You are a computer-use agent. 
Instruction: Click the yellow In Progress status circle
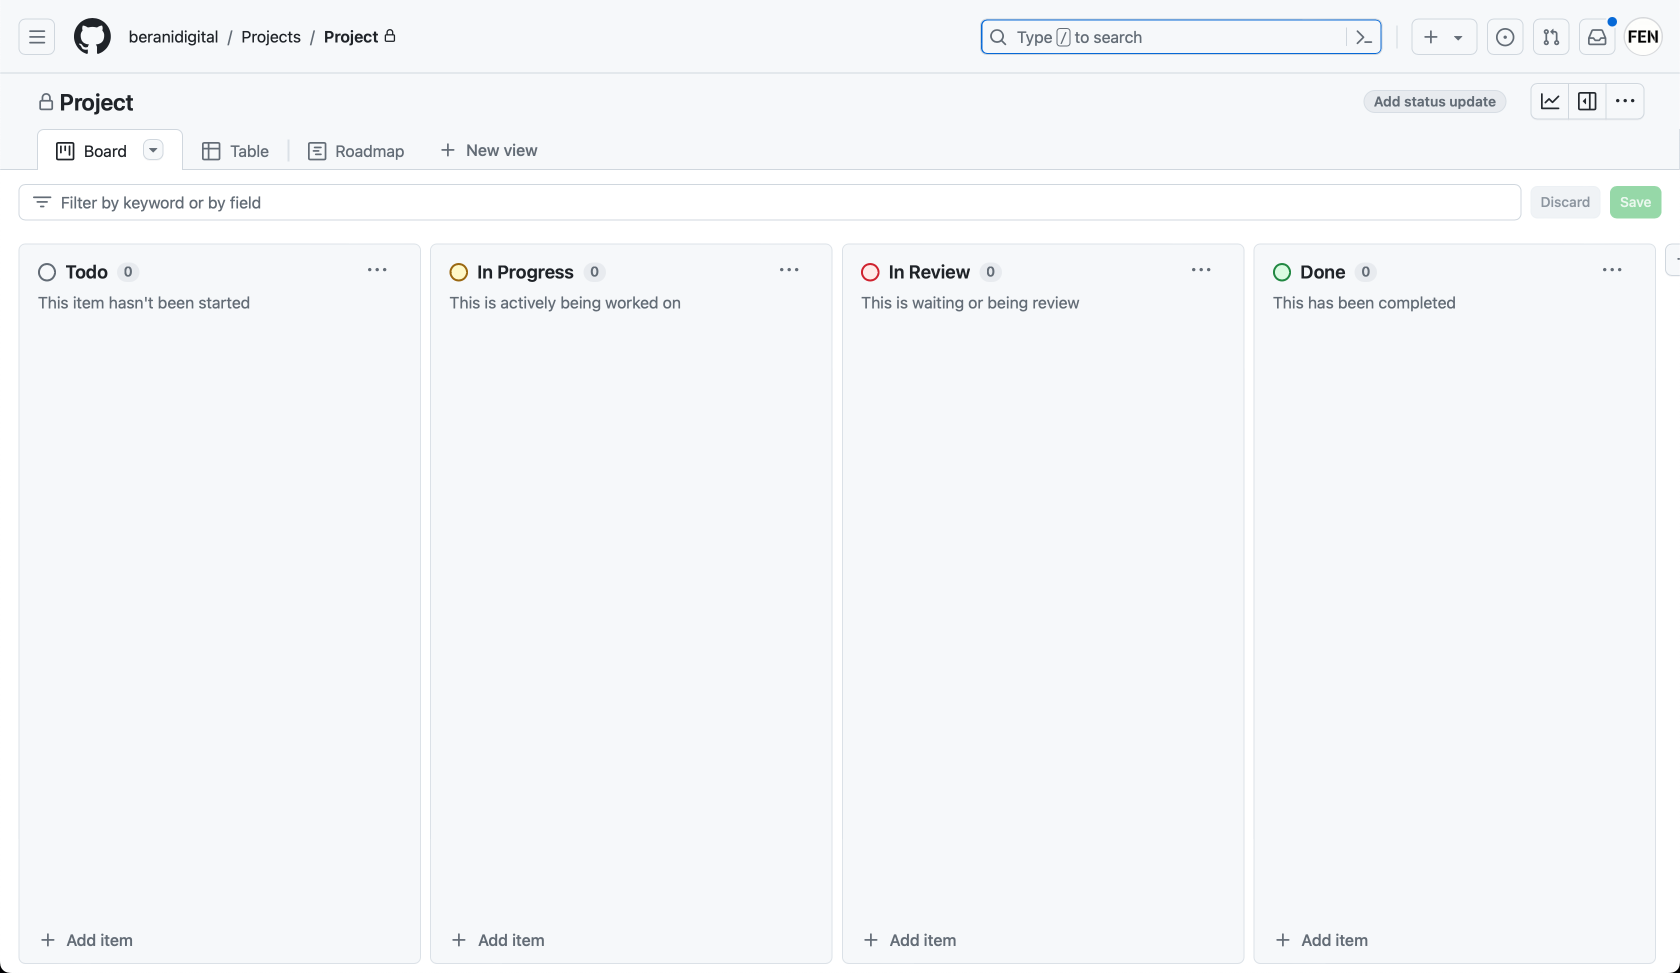pos(459,272)
